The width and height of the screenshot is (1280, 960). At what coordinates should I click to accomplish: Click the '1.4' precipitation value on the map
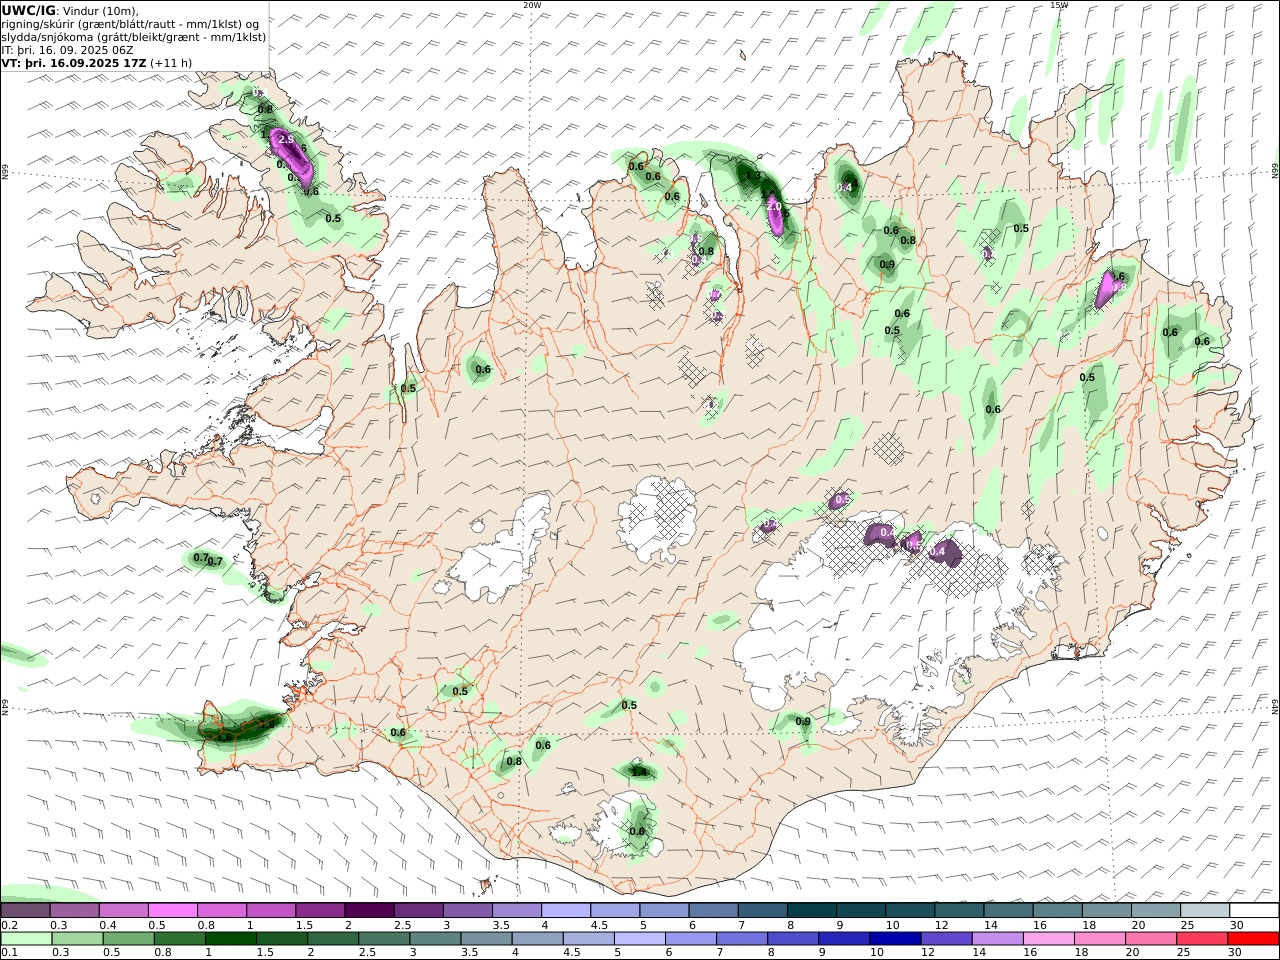point(640,772)
